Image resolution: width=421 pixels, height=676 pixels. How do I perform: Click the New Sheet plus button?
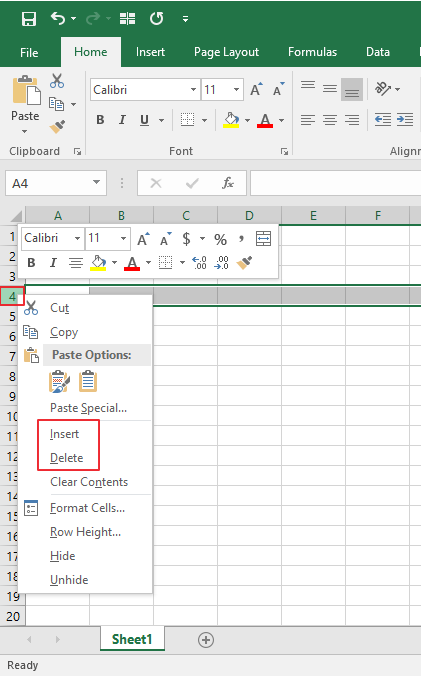206,640
